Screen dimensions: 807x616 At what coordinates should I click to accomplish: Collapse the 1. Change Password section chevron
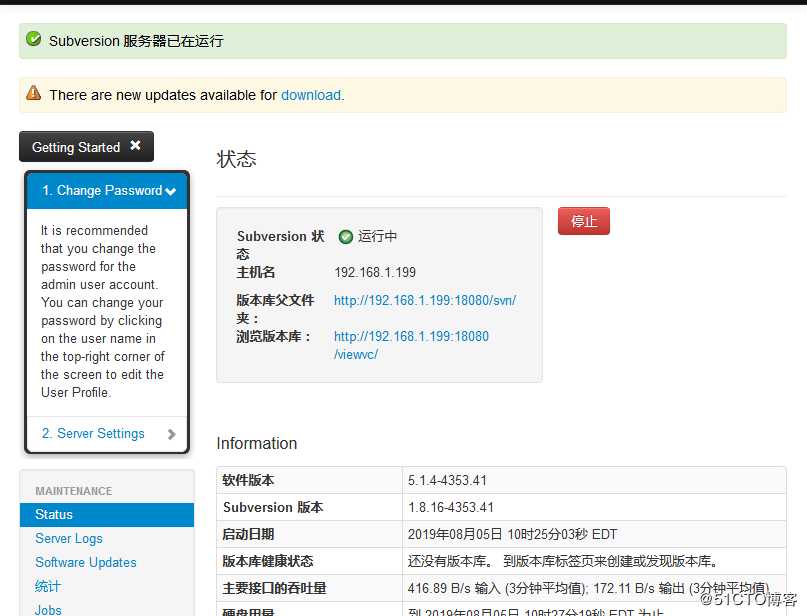(171, 191)
